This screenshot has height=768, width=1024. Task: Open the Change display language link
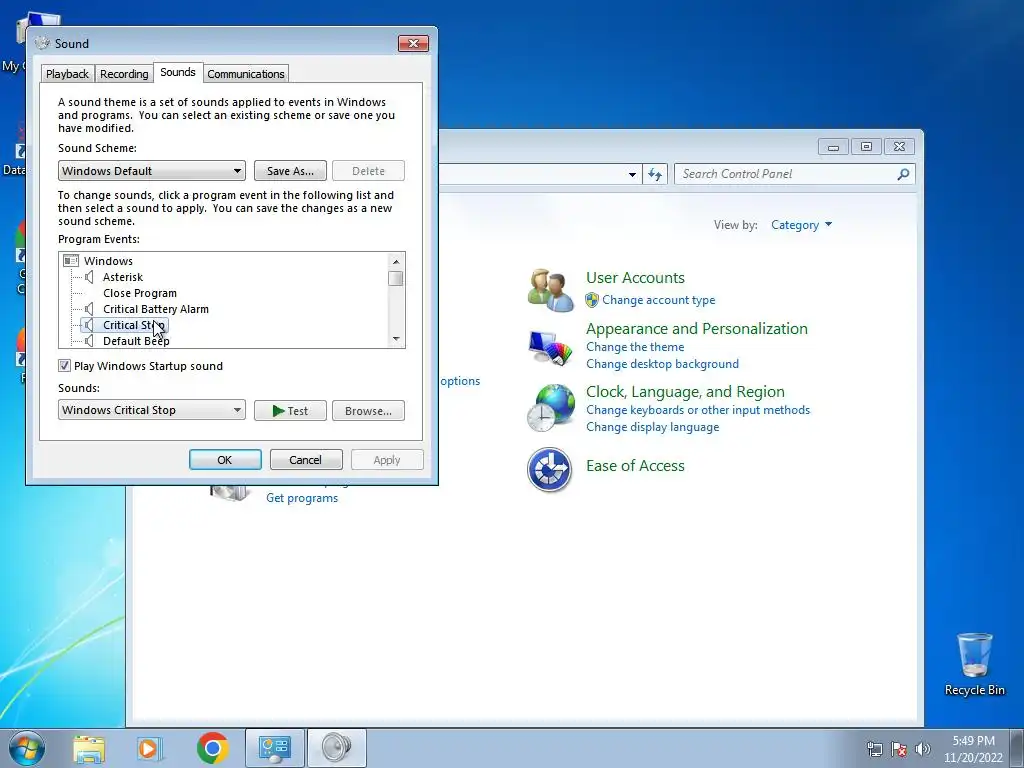point(652,426)
